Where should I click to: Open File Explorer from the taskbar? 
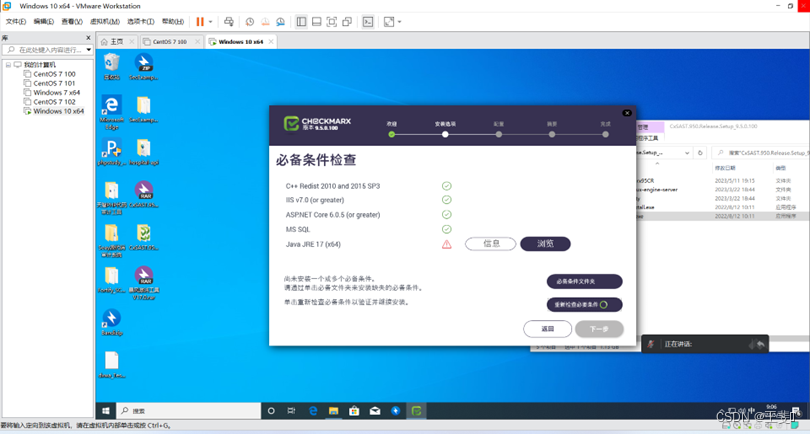[x=333, y=411]
